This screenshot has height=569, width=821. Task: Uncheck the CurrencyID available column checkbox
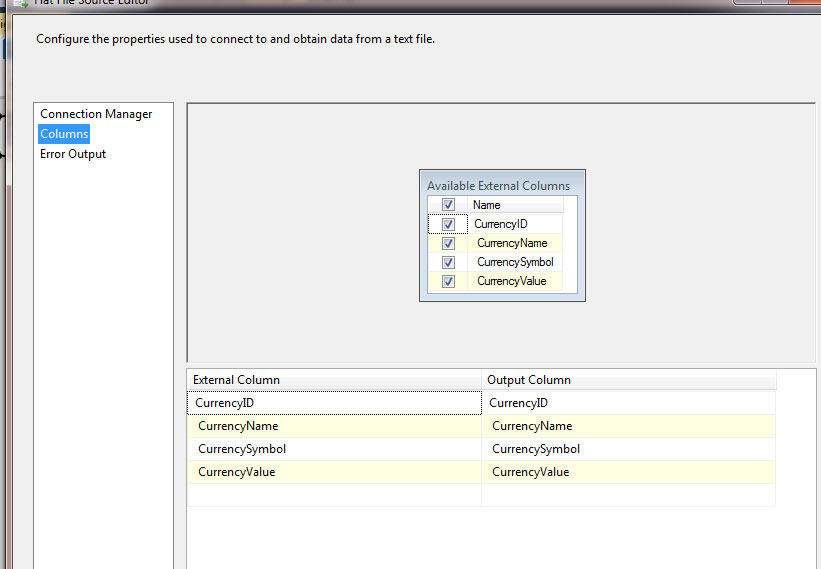(x=448, y=224)
